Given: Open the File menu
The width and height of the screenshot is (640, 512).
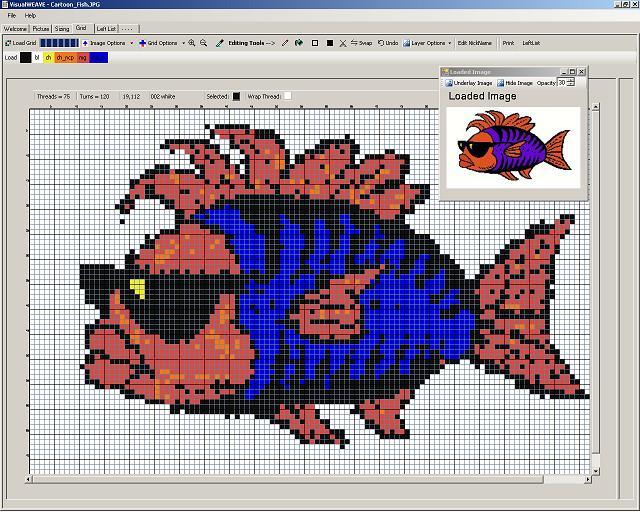Looking at the screenshot, I should 12,16.
